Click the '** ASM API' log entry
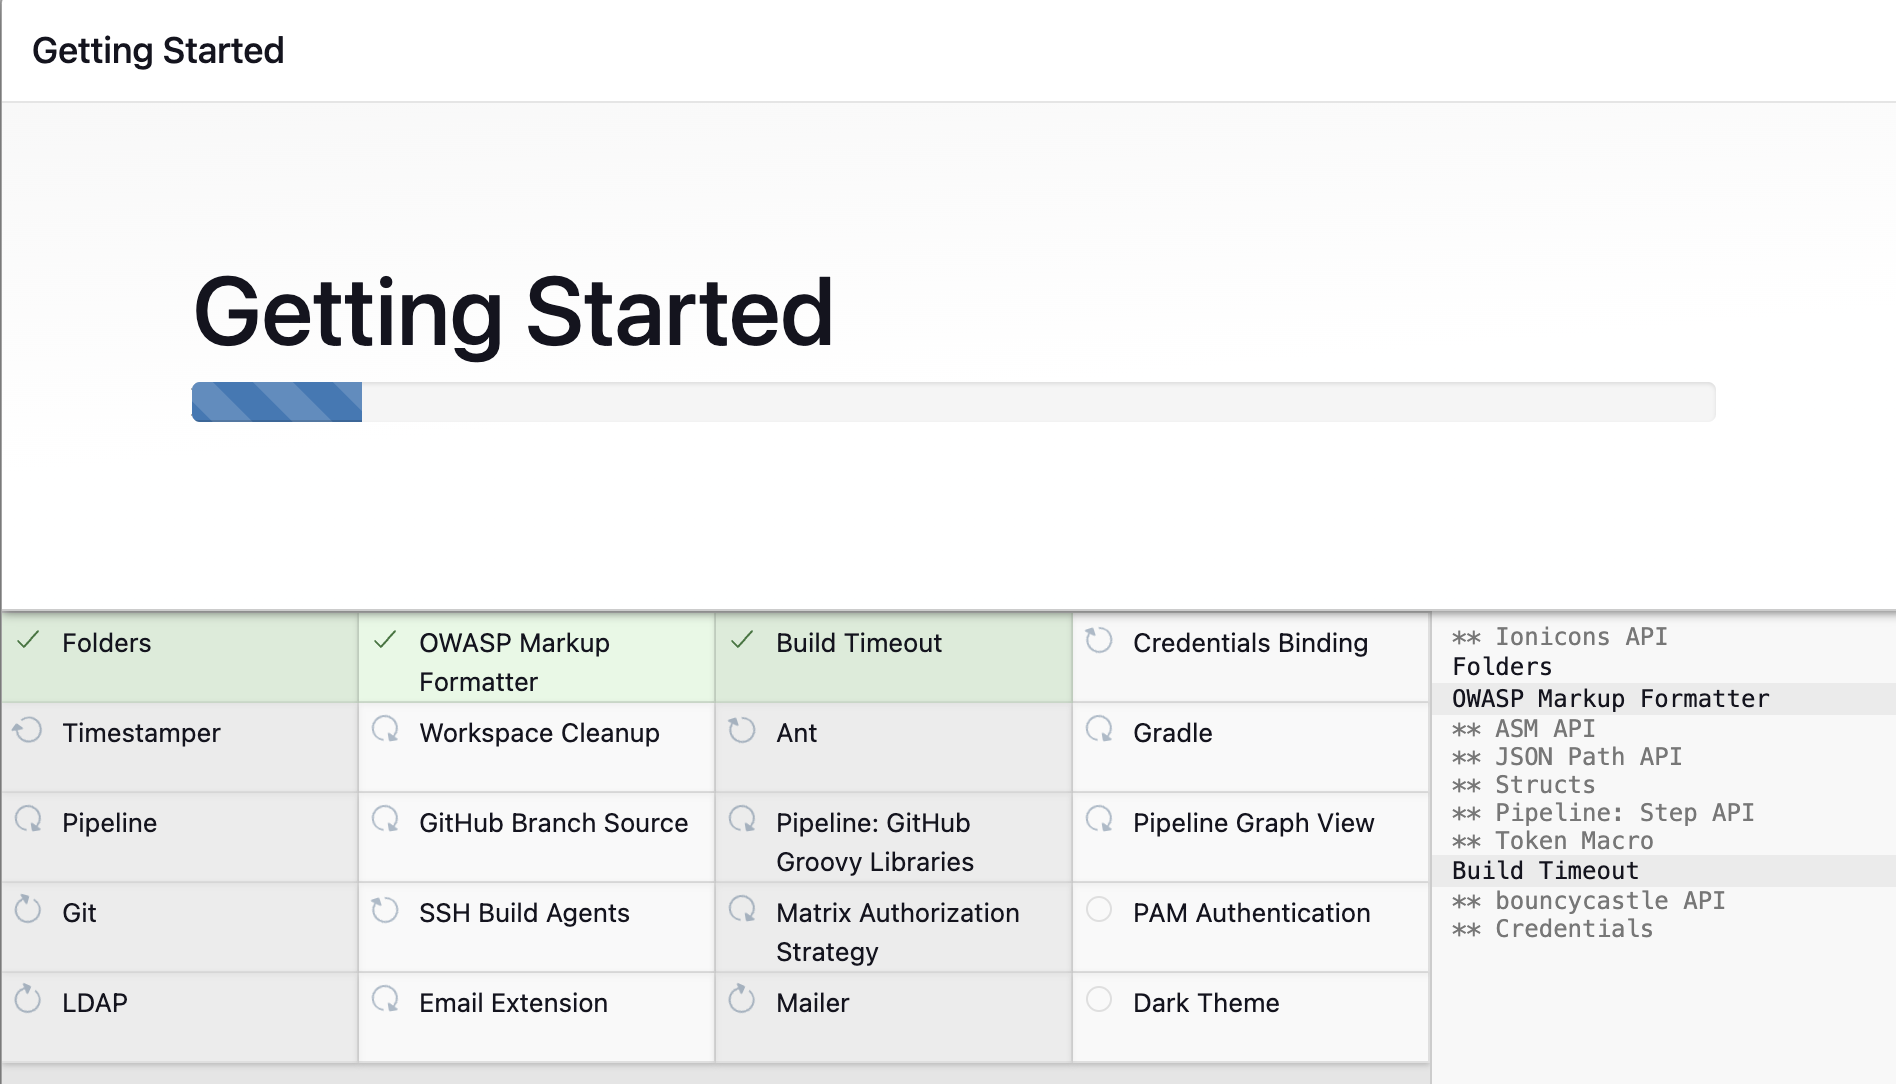This screenshot has width=1896, height=1084. [x=1523, y=729]
